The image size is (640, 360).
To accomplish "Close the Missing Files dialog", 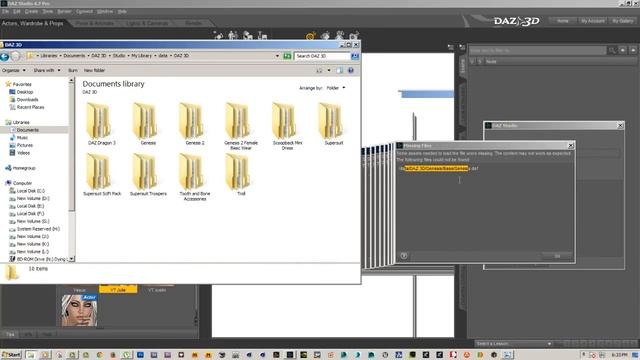I will tap(571, 146).
